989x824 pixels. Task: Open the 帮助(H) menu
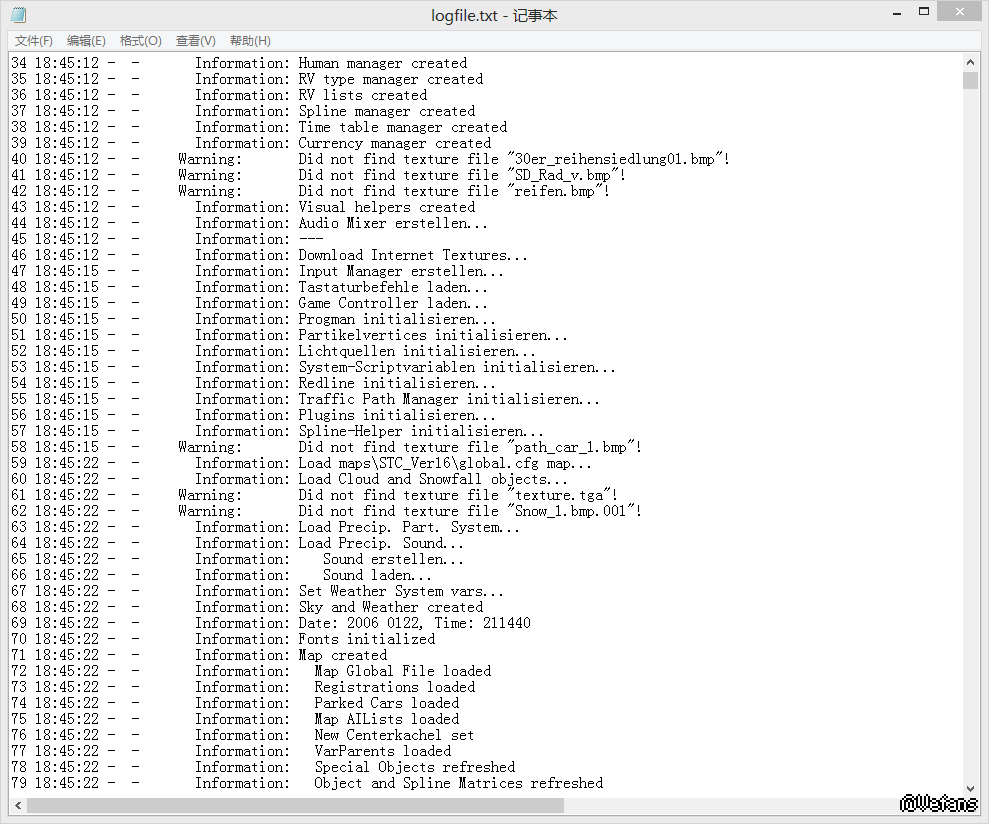tap(250, 41)
